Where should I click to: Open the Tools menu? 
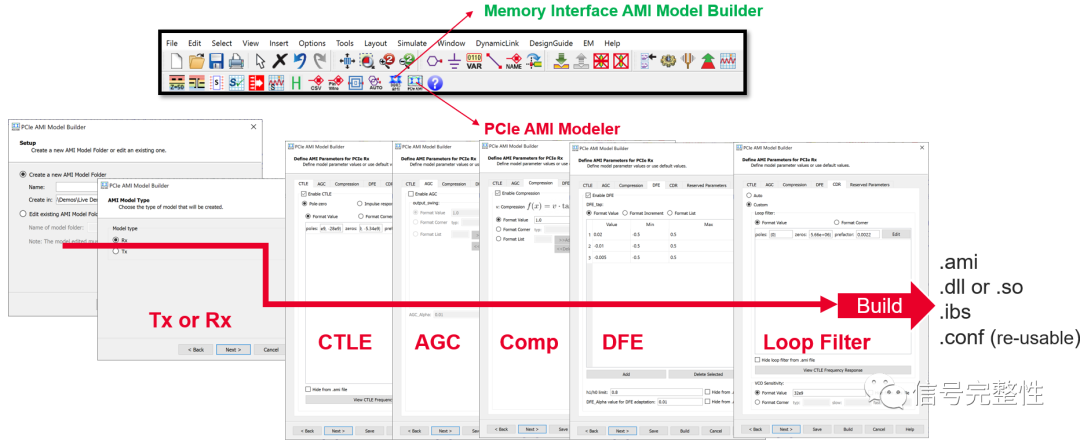pyautogui.click(x=345, y=43)
